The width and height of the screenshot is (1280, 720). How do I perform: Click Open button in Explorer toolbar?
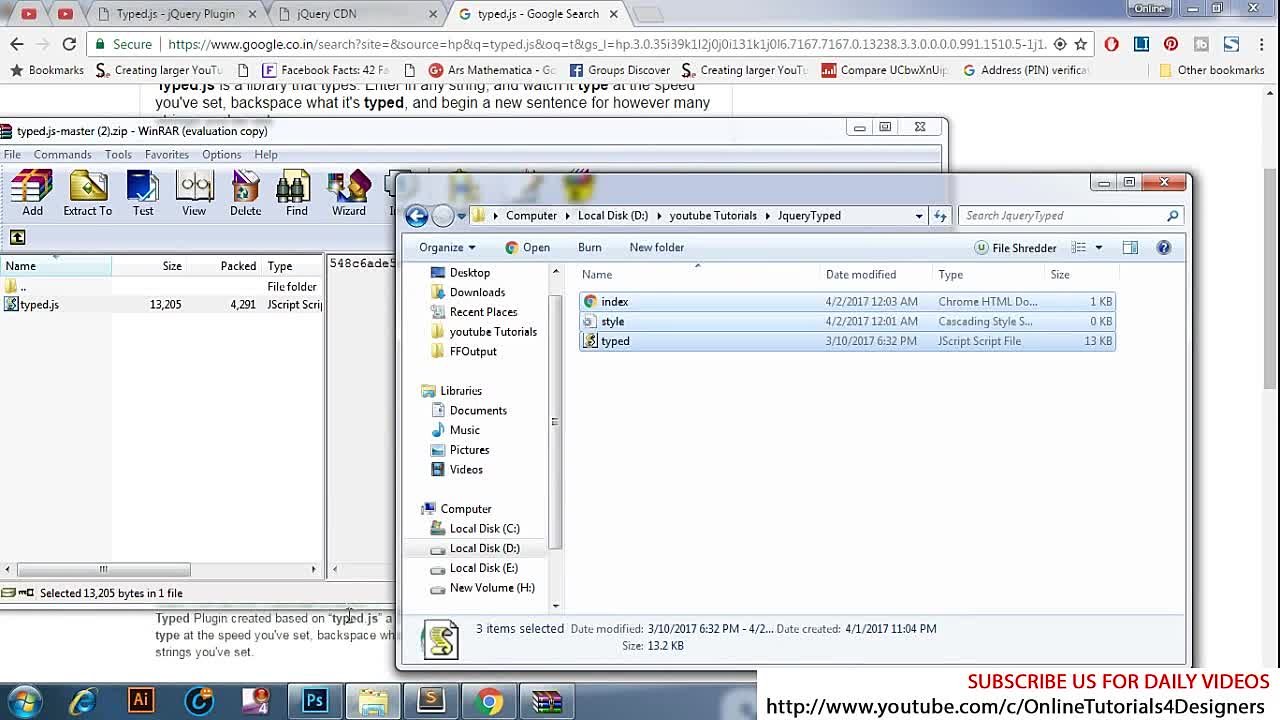[x=527, y=247]
